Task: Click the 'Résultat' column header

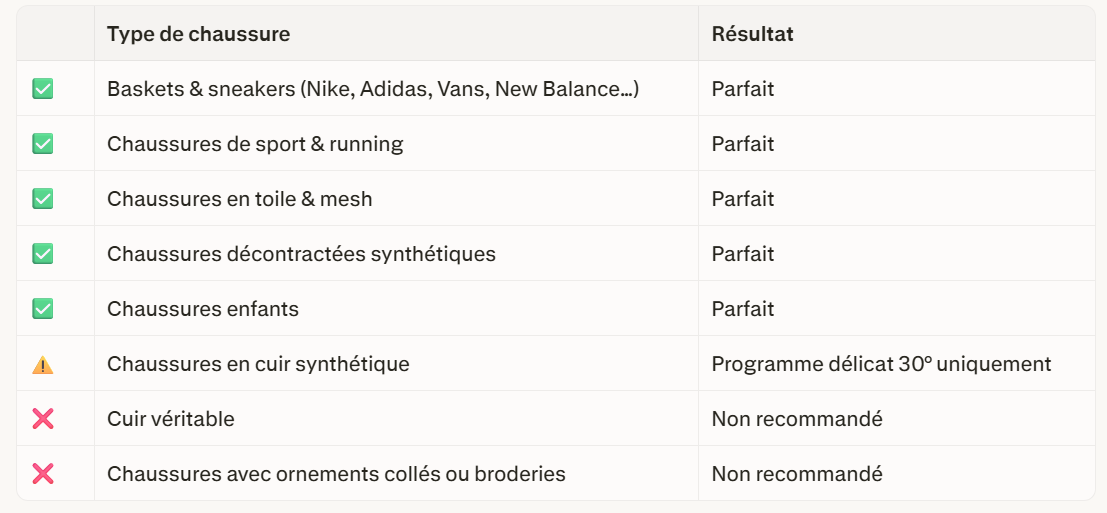Action: tap(752, 34)
